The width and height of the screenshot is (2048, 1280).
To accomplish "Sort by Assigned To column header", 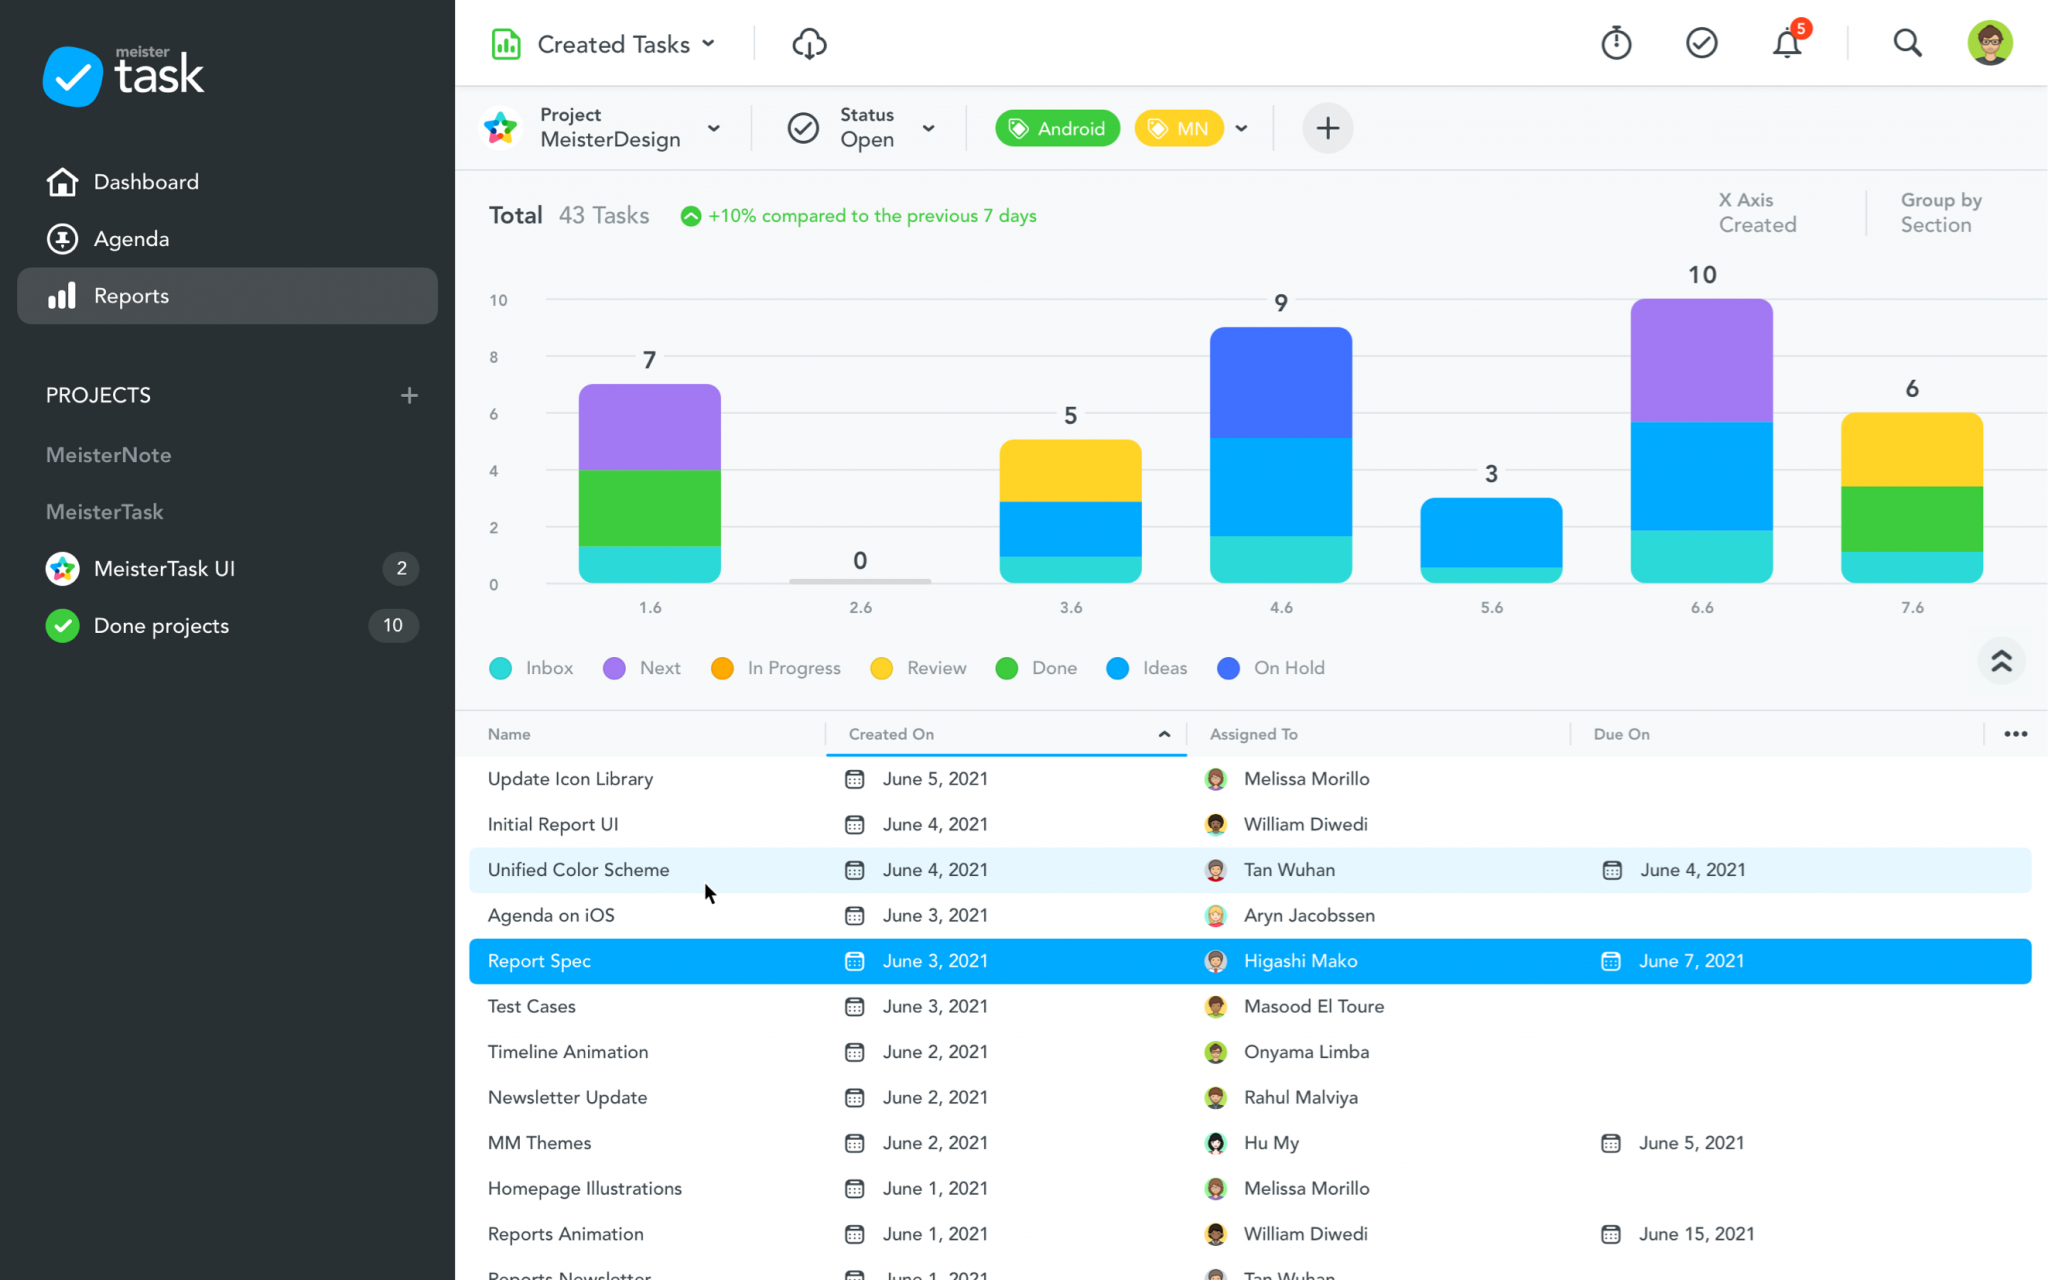I will click(x=1253, y=734).
